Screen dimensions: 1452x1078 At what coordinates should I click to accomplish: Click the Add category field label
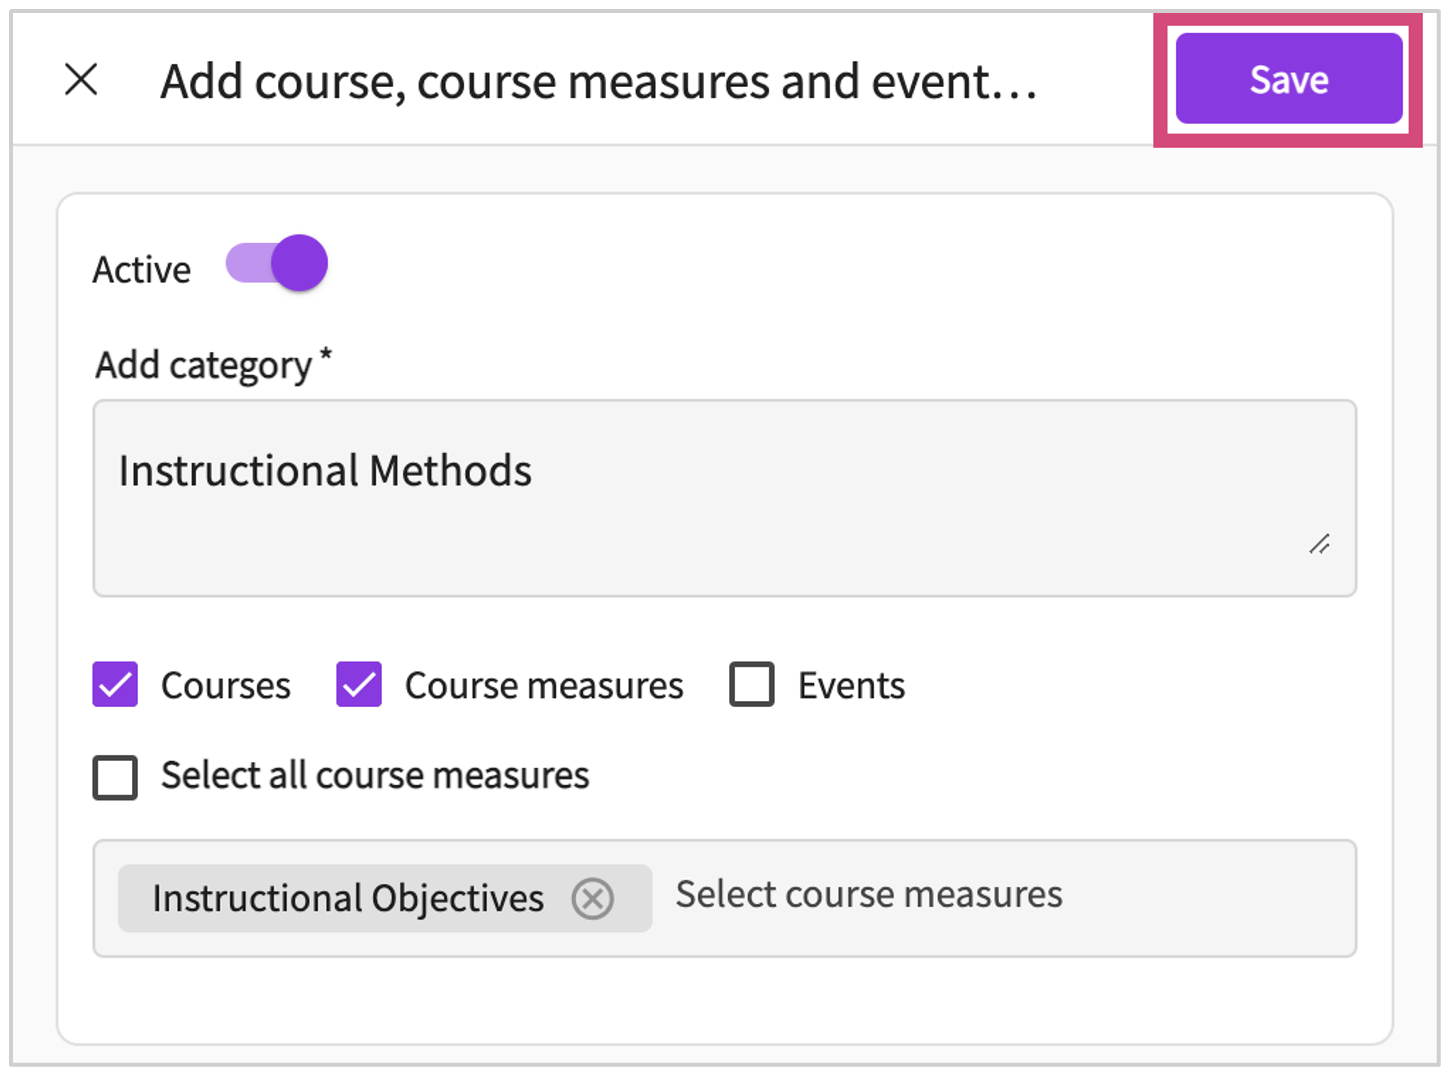click(x=204, y=365)
